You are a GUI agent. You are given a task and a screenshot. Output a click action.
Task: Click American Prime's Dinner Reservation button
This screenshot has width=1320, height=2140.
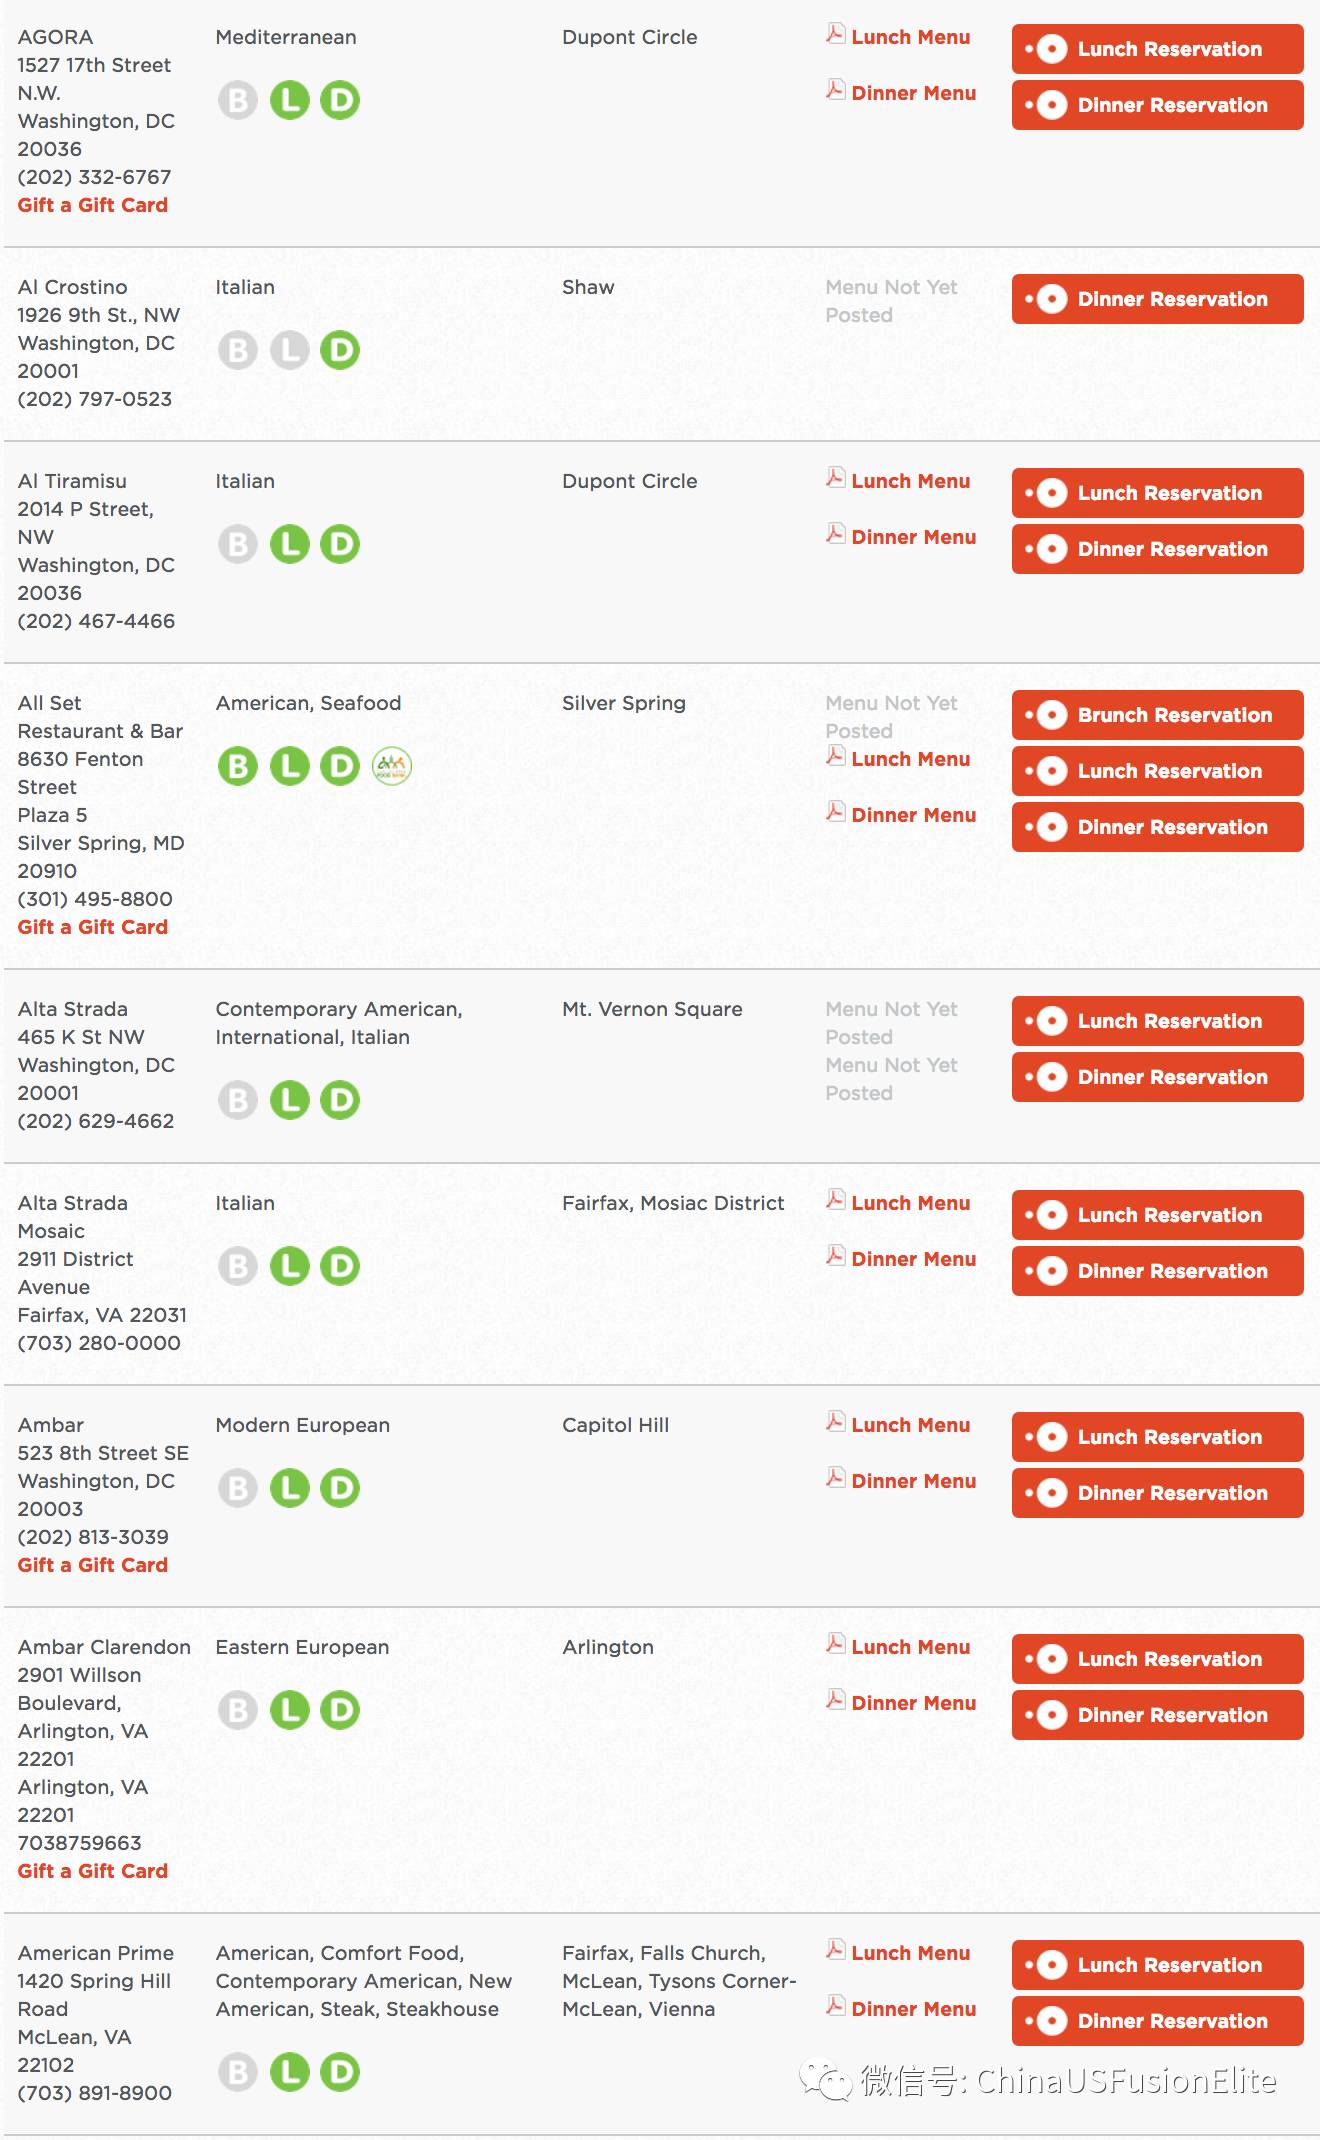pyautogui.click(x=1158, y=2021)
